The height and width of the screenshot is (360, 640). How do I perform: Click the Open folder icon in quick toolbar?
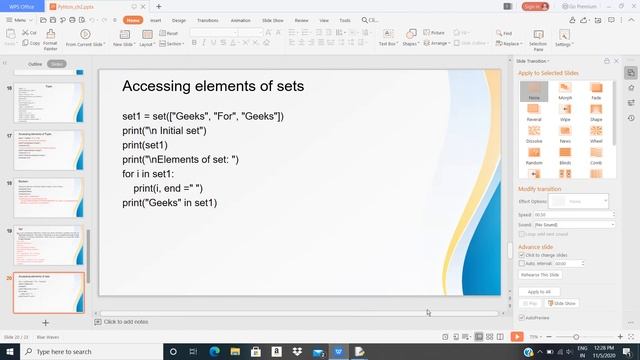click(43, 20)
